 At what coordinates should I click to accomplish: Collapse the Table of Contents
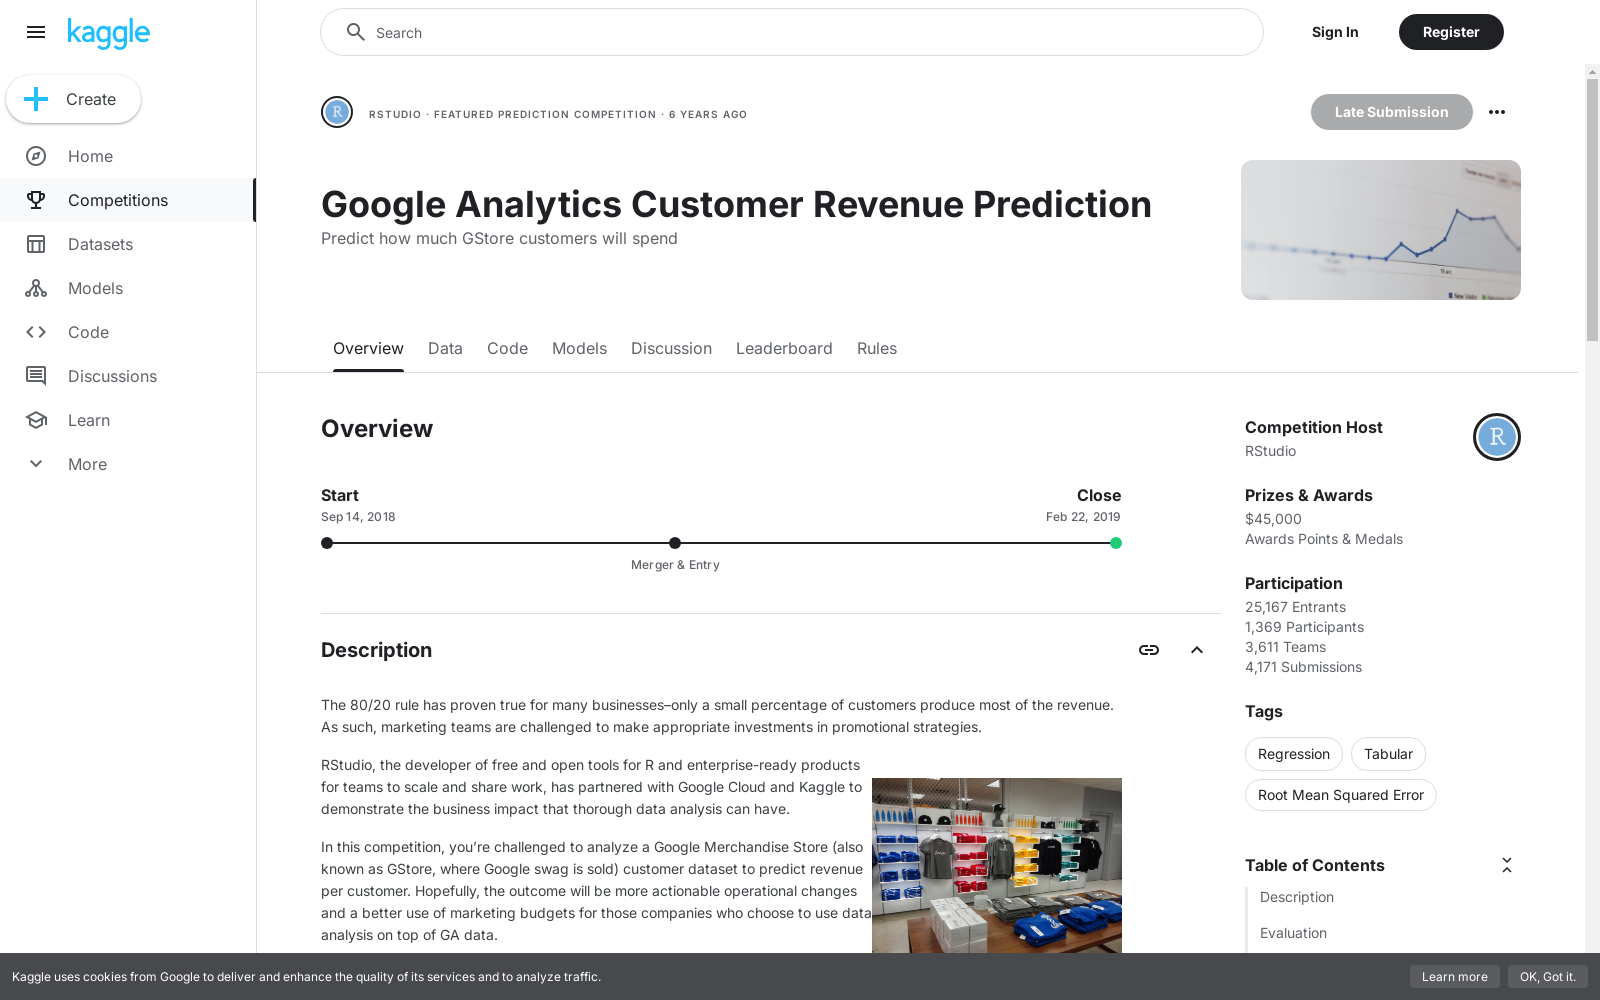click(1507, 865)
